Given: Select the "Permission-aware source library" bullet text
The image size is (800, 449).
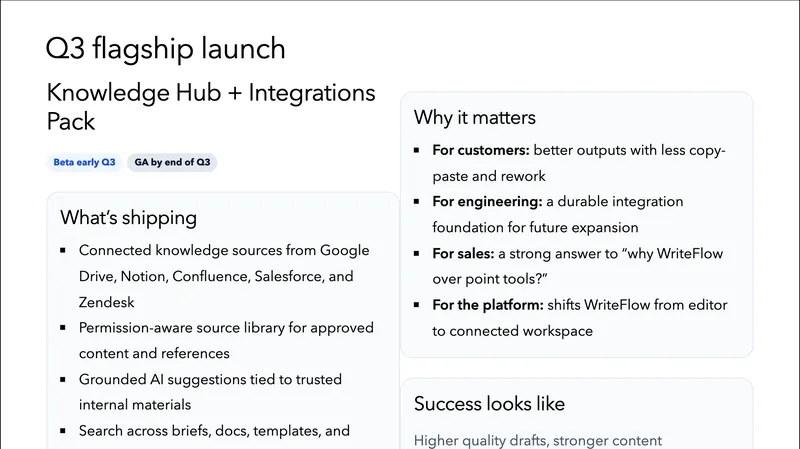Looking at the screenshot, I should click(x=226, y=328).
